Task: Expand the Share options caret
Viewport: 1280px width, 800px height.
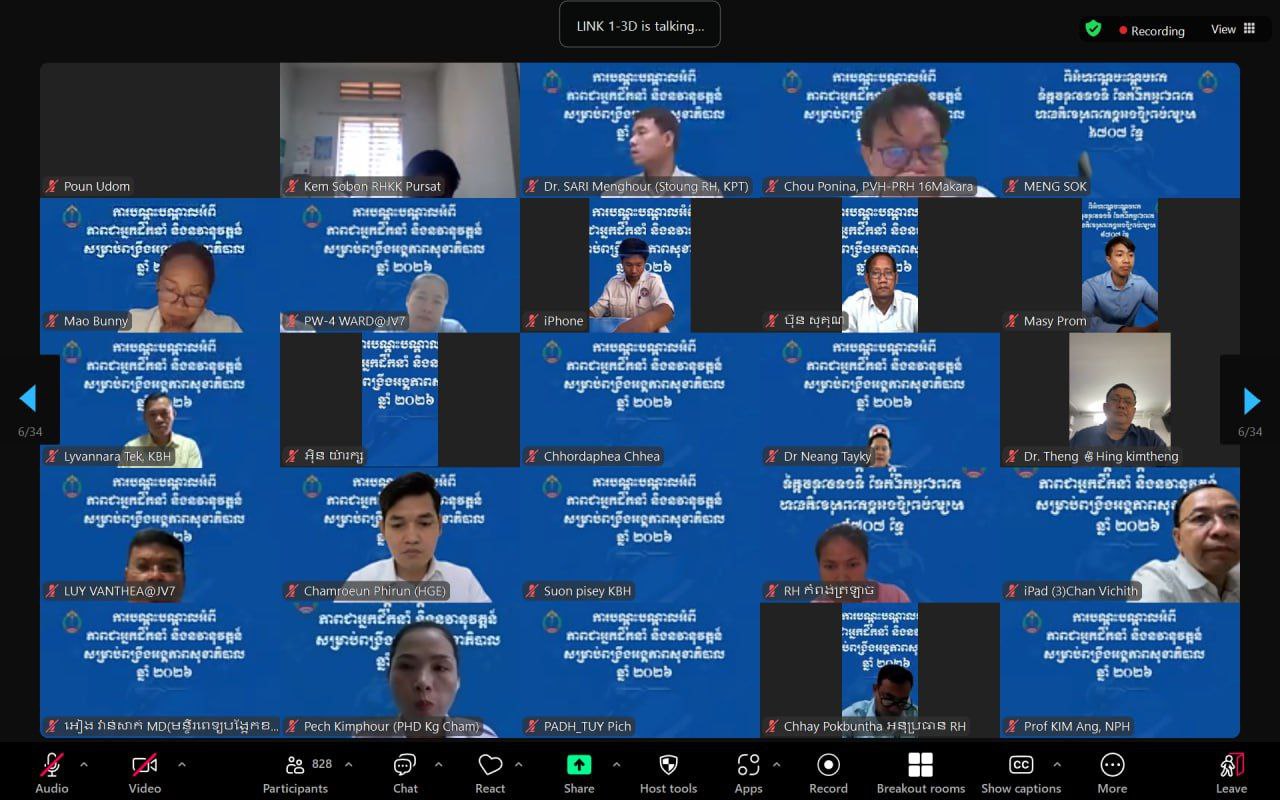Action: [616, 765]
